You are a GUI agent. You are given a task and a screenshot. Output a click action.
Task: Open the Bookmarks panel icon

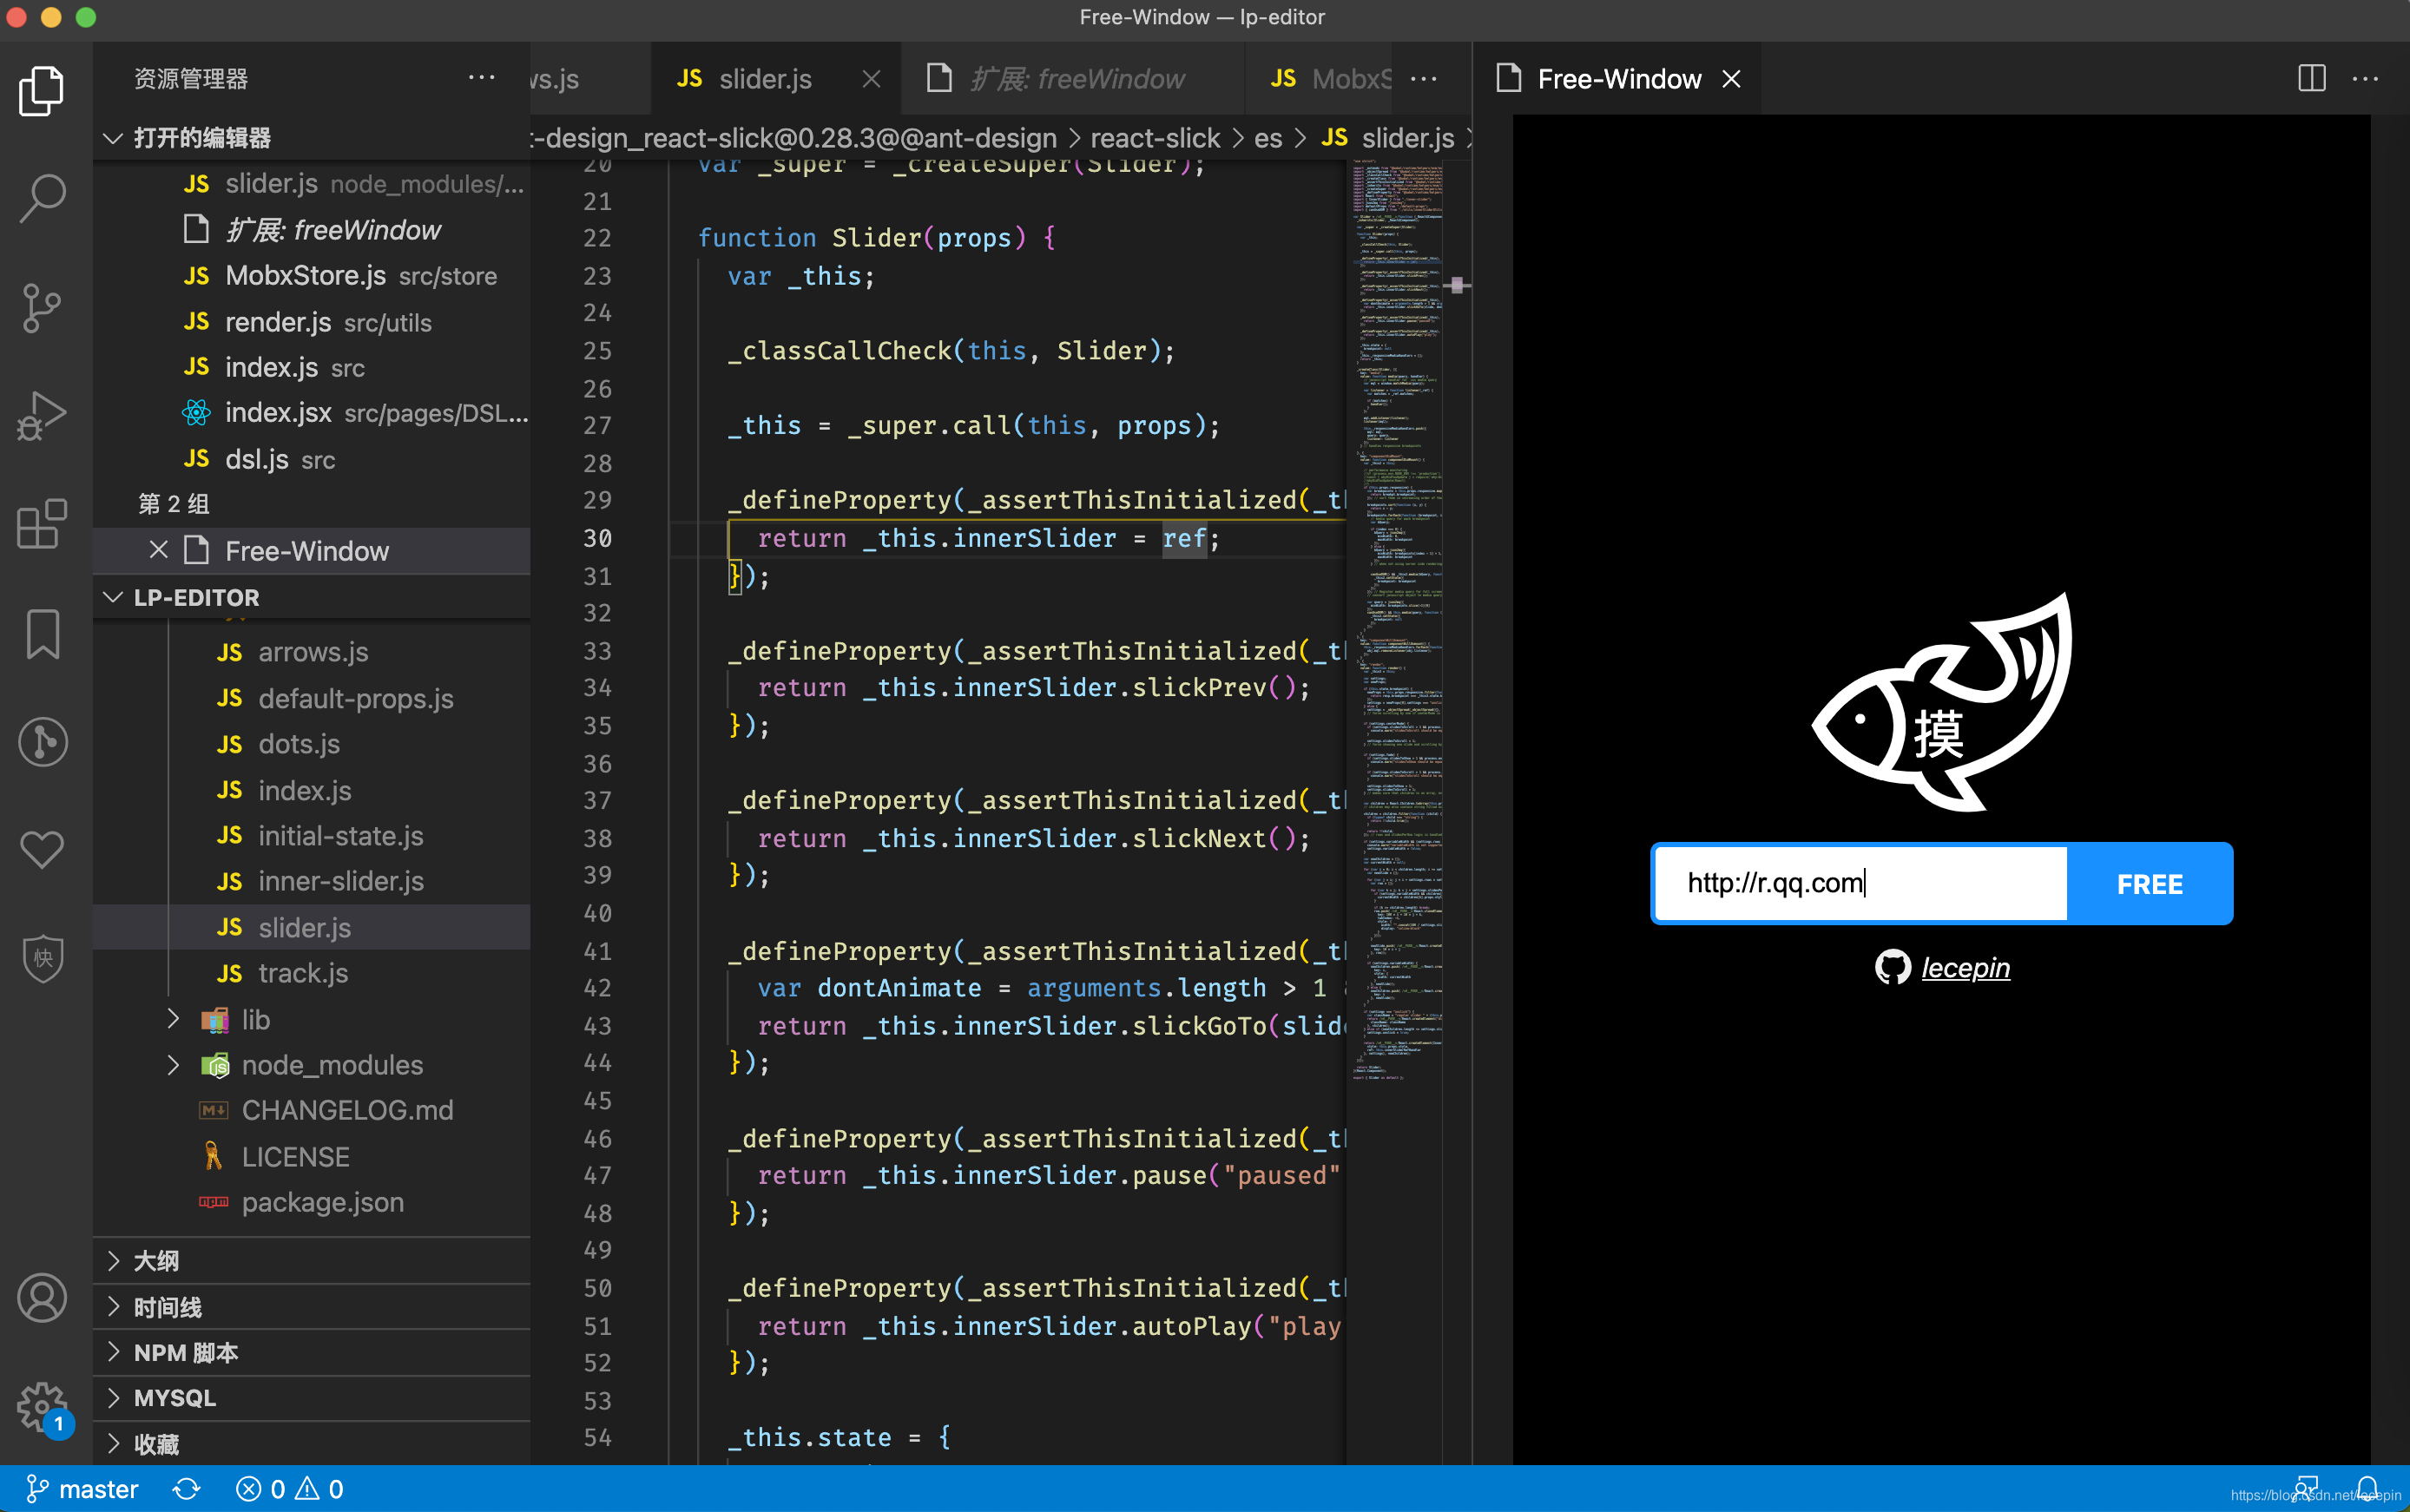42,634
